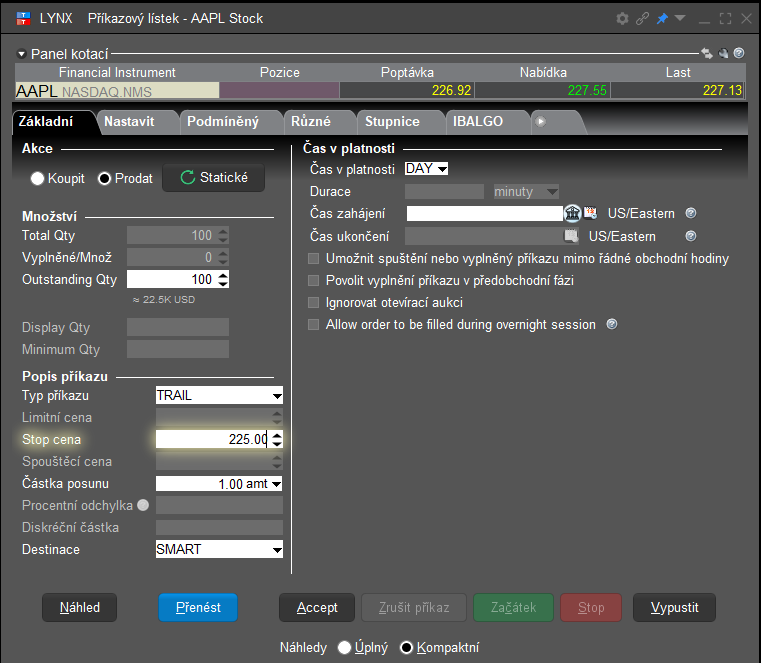Click the Nabídka value 227.55
761x663 pixels.
click(587, 91)
